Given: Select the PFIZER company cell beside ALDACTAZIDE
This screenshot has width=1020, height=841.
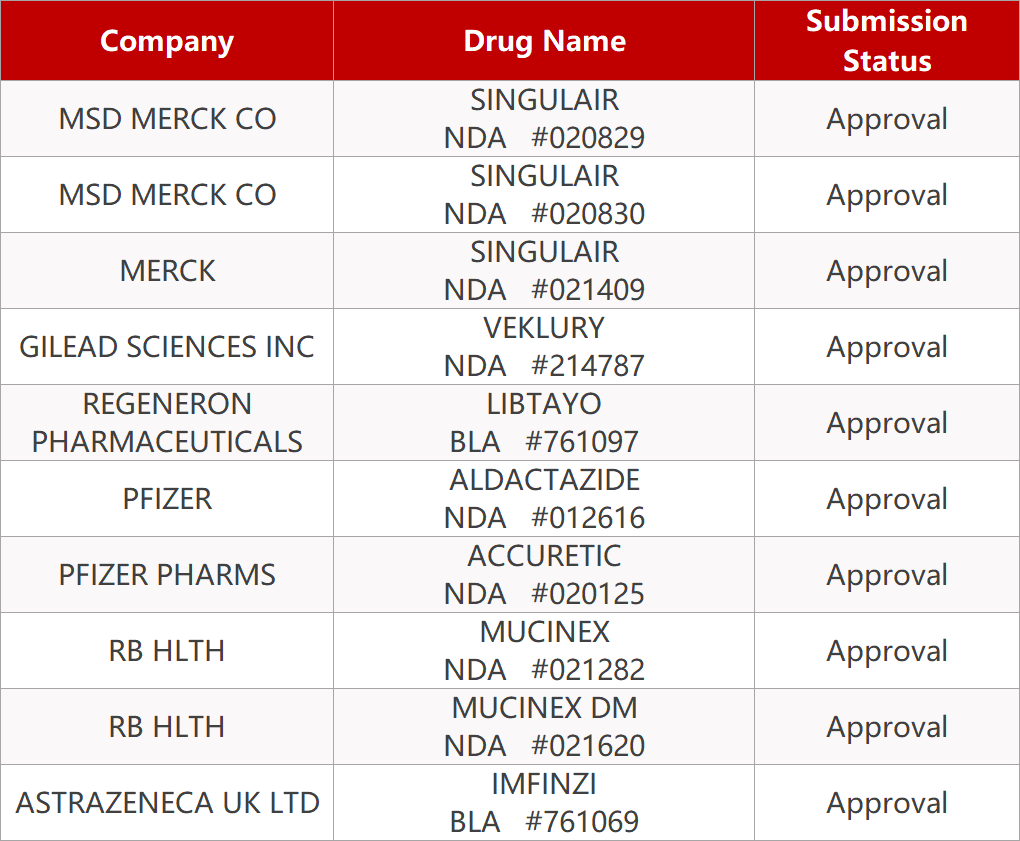Looking at the screenshot, I should coord(167,498).
